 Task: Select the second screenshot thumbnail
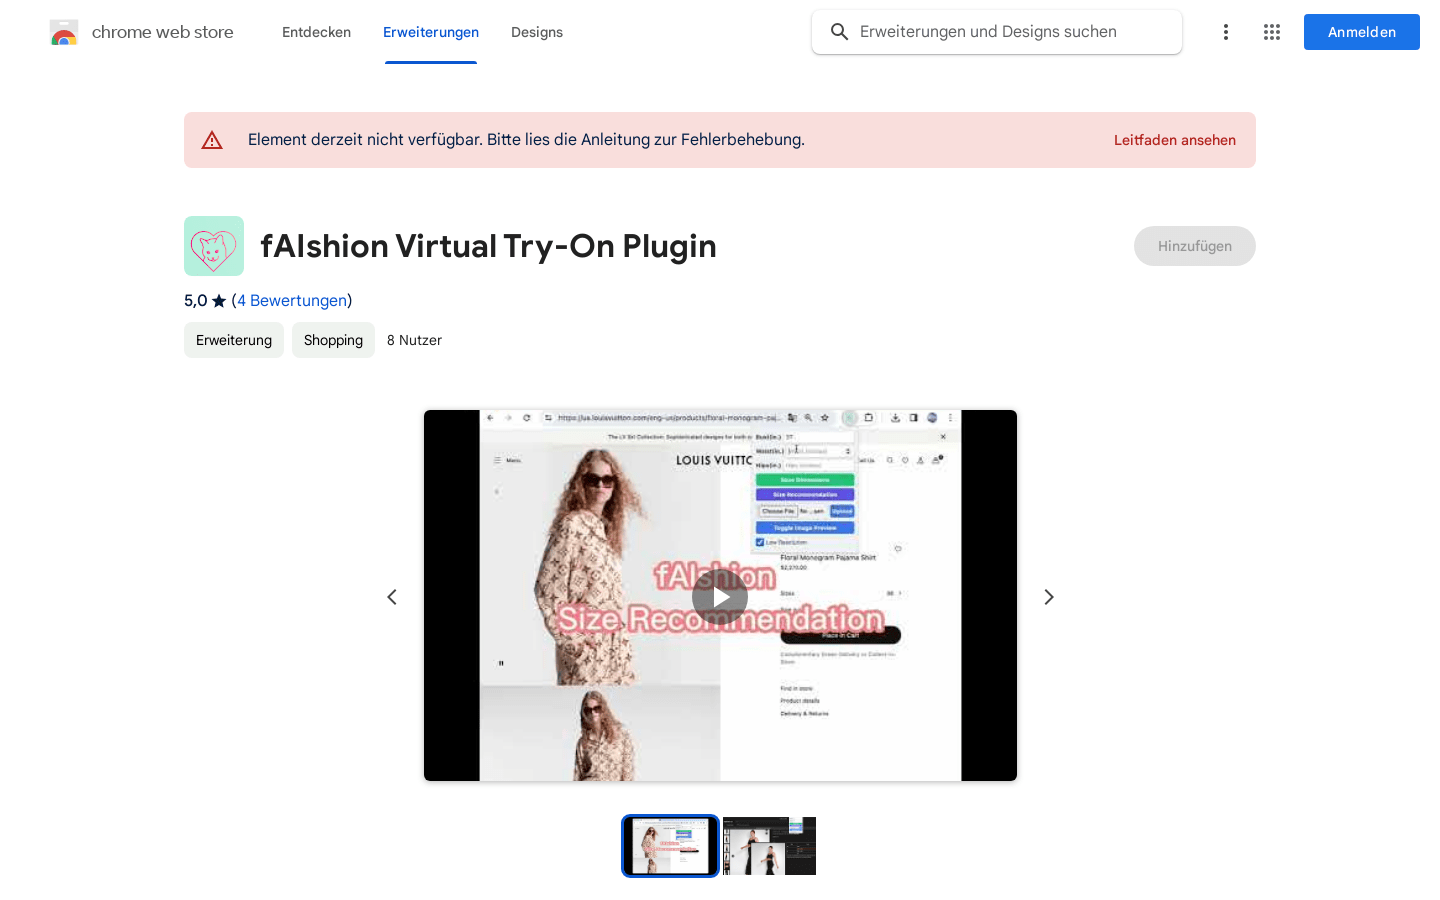[x=769, y=846]
